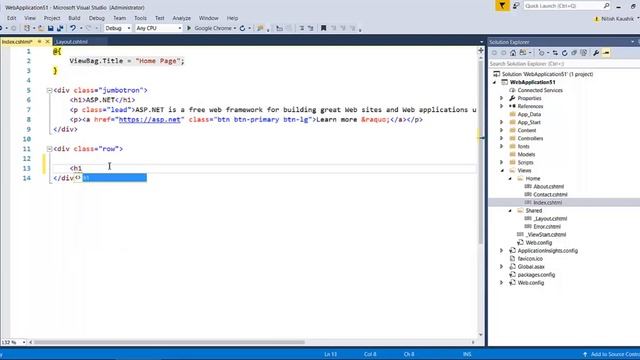Click the Find in Files toolbar icon

coord(260,28)
